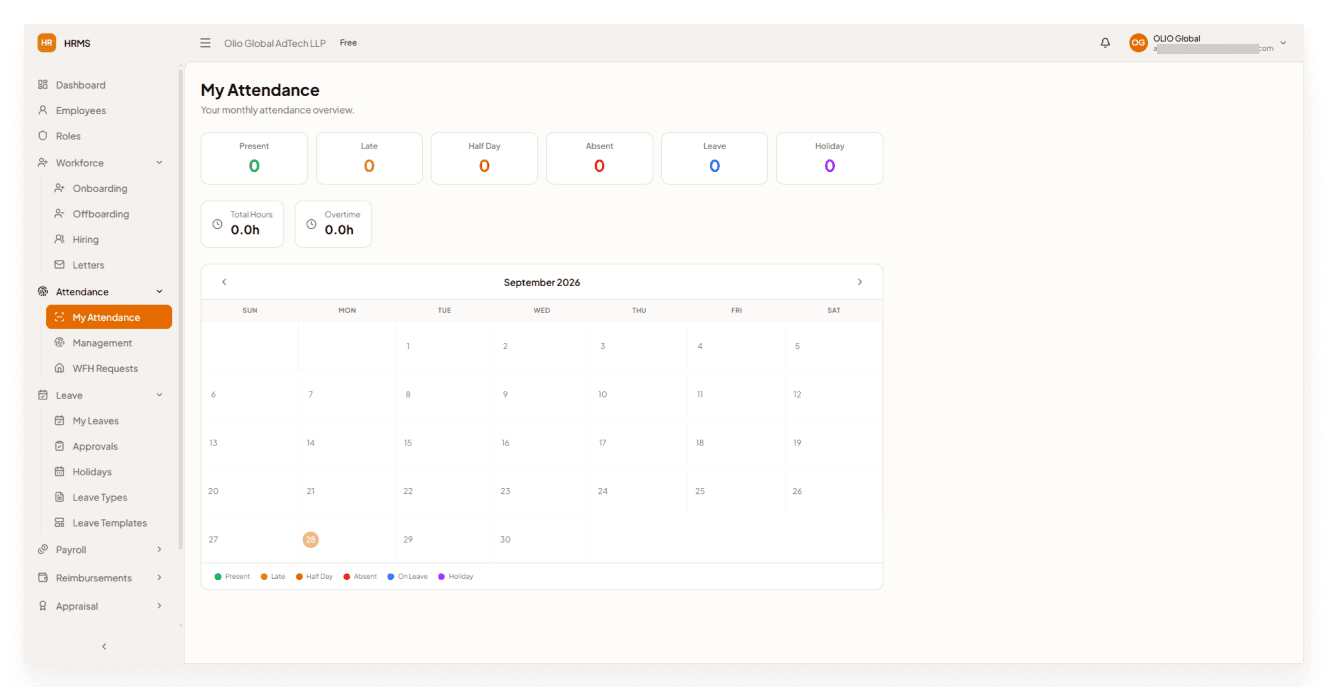This screenshot has width=1328, height=687.
Task: Click the Holidays calendar icon
Action: point(60,472)
